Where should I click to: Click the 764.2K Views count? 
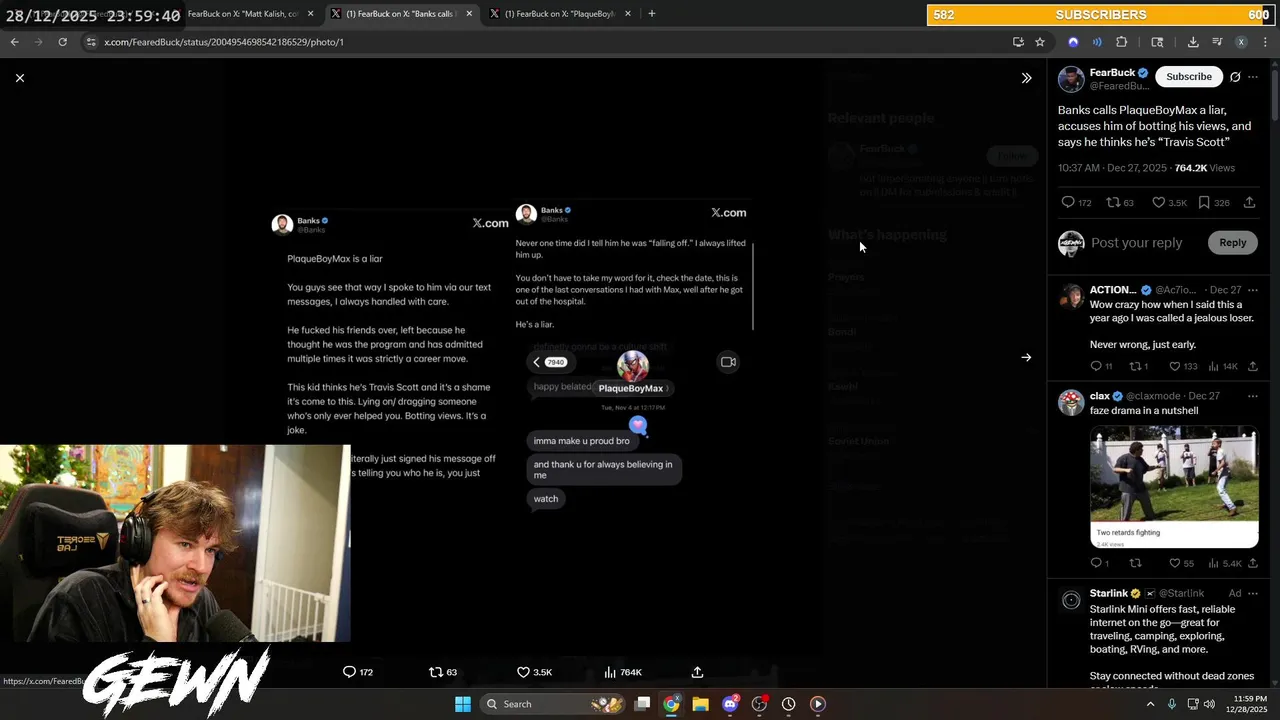point(1205,168)
